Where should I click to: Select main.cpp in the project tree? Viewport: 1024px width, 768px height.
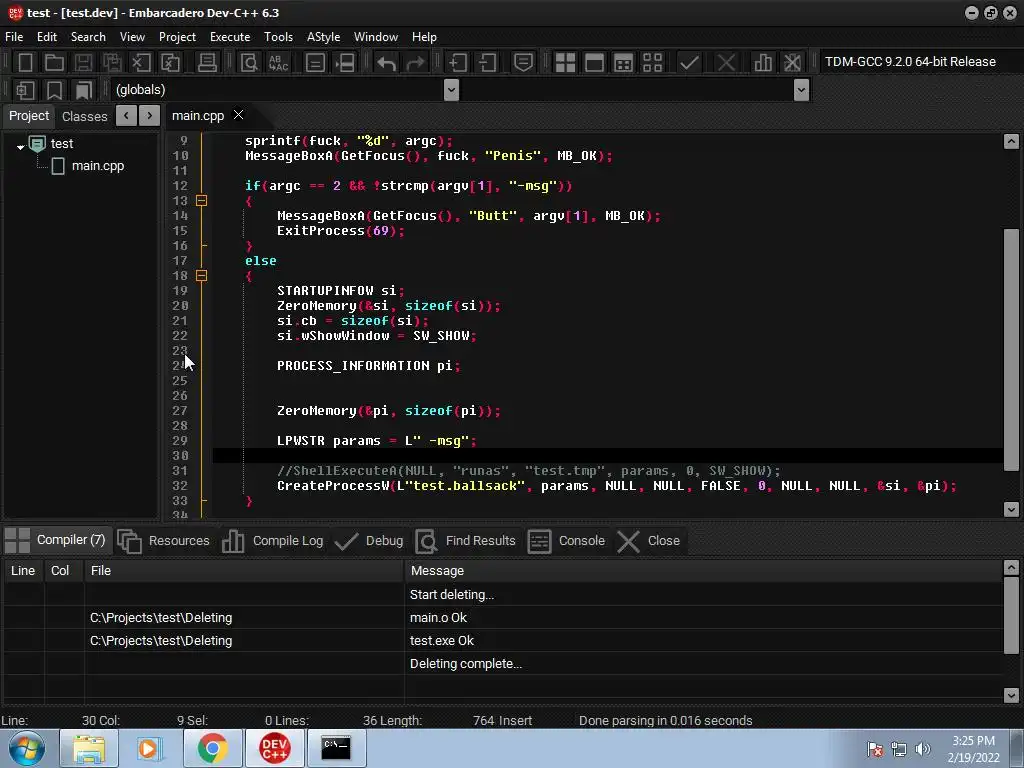(x=97, y=166)
